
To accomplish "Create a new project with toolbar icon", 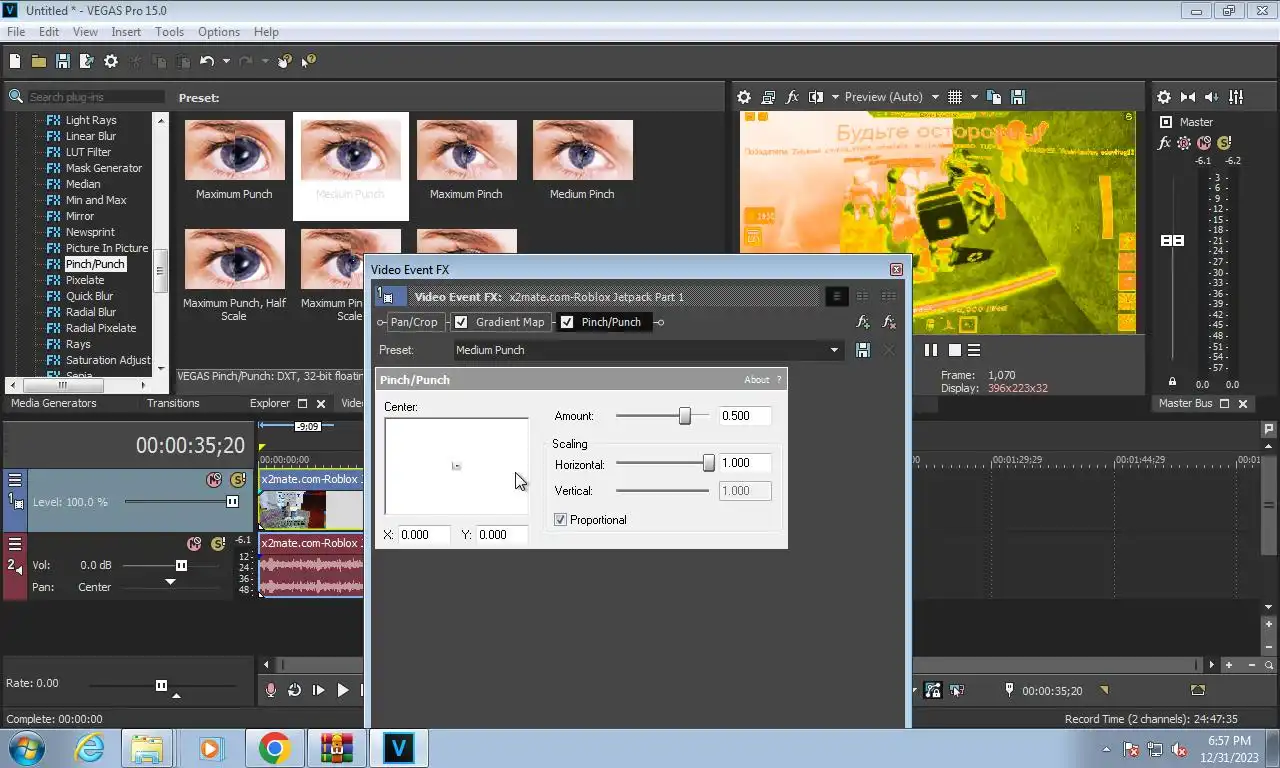I will pos(15,61).
